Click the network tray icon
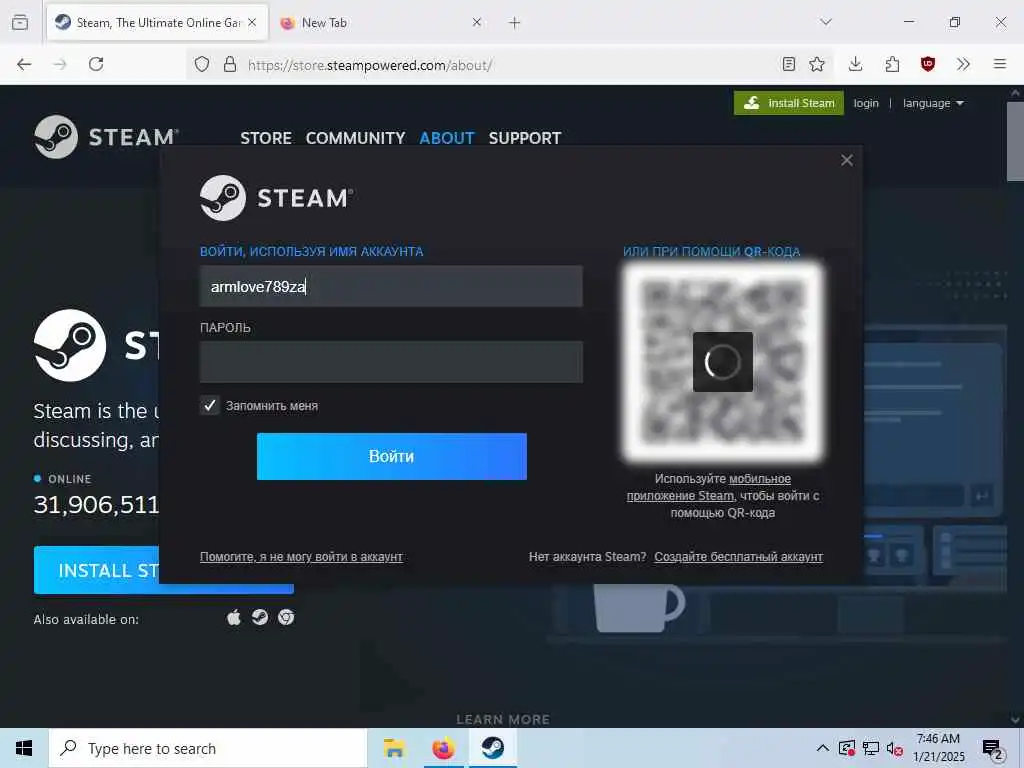1024x768 pixels. pyautogui.click(x=871, y=749)
